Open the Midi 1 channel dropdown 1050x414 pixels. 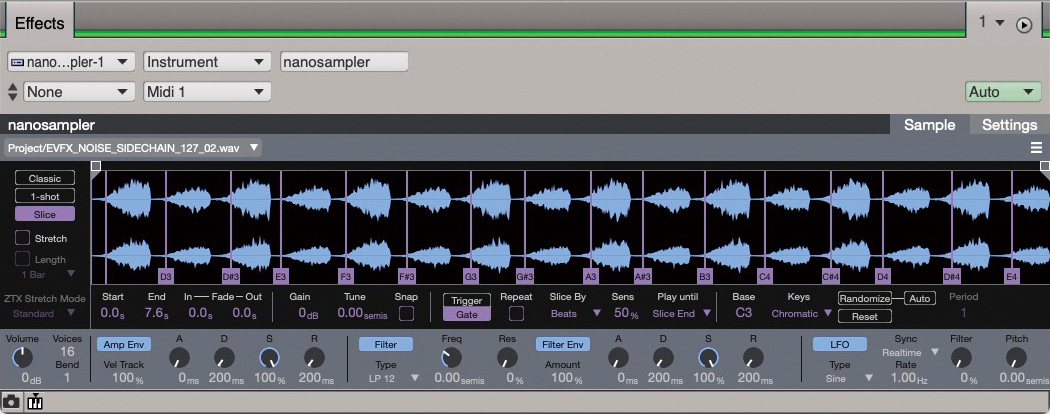(x=208, y=92)
